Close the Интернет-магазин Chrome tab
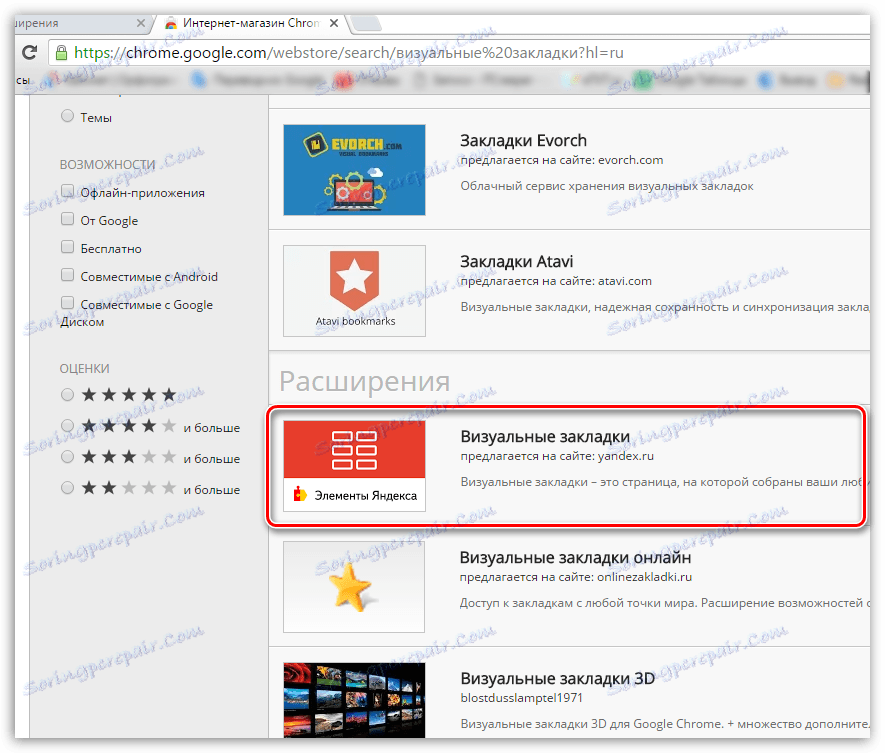Viewport: 885px width, 753px height. tap(334, 23)
